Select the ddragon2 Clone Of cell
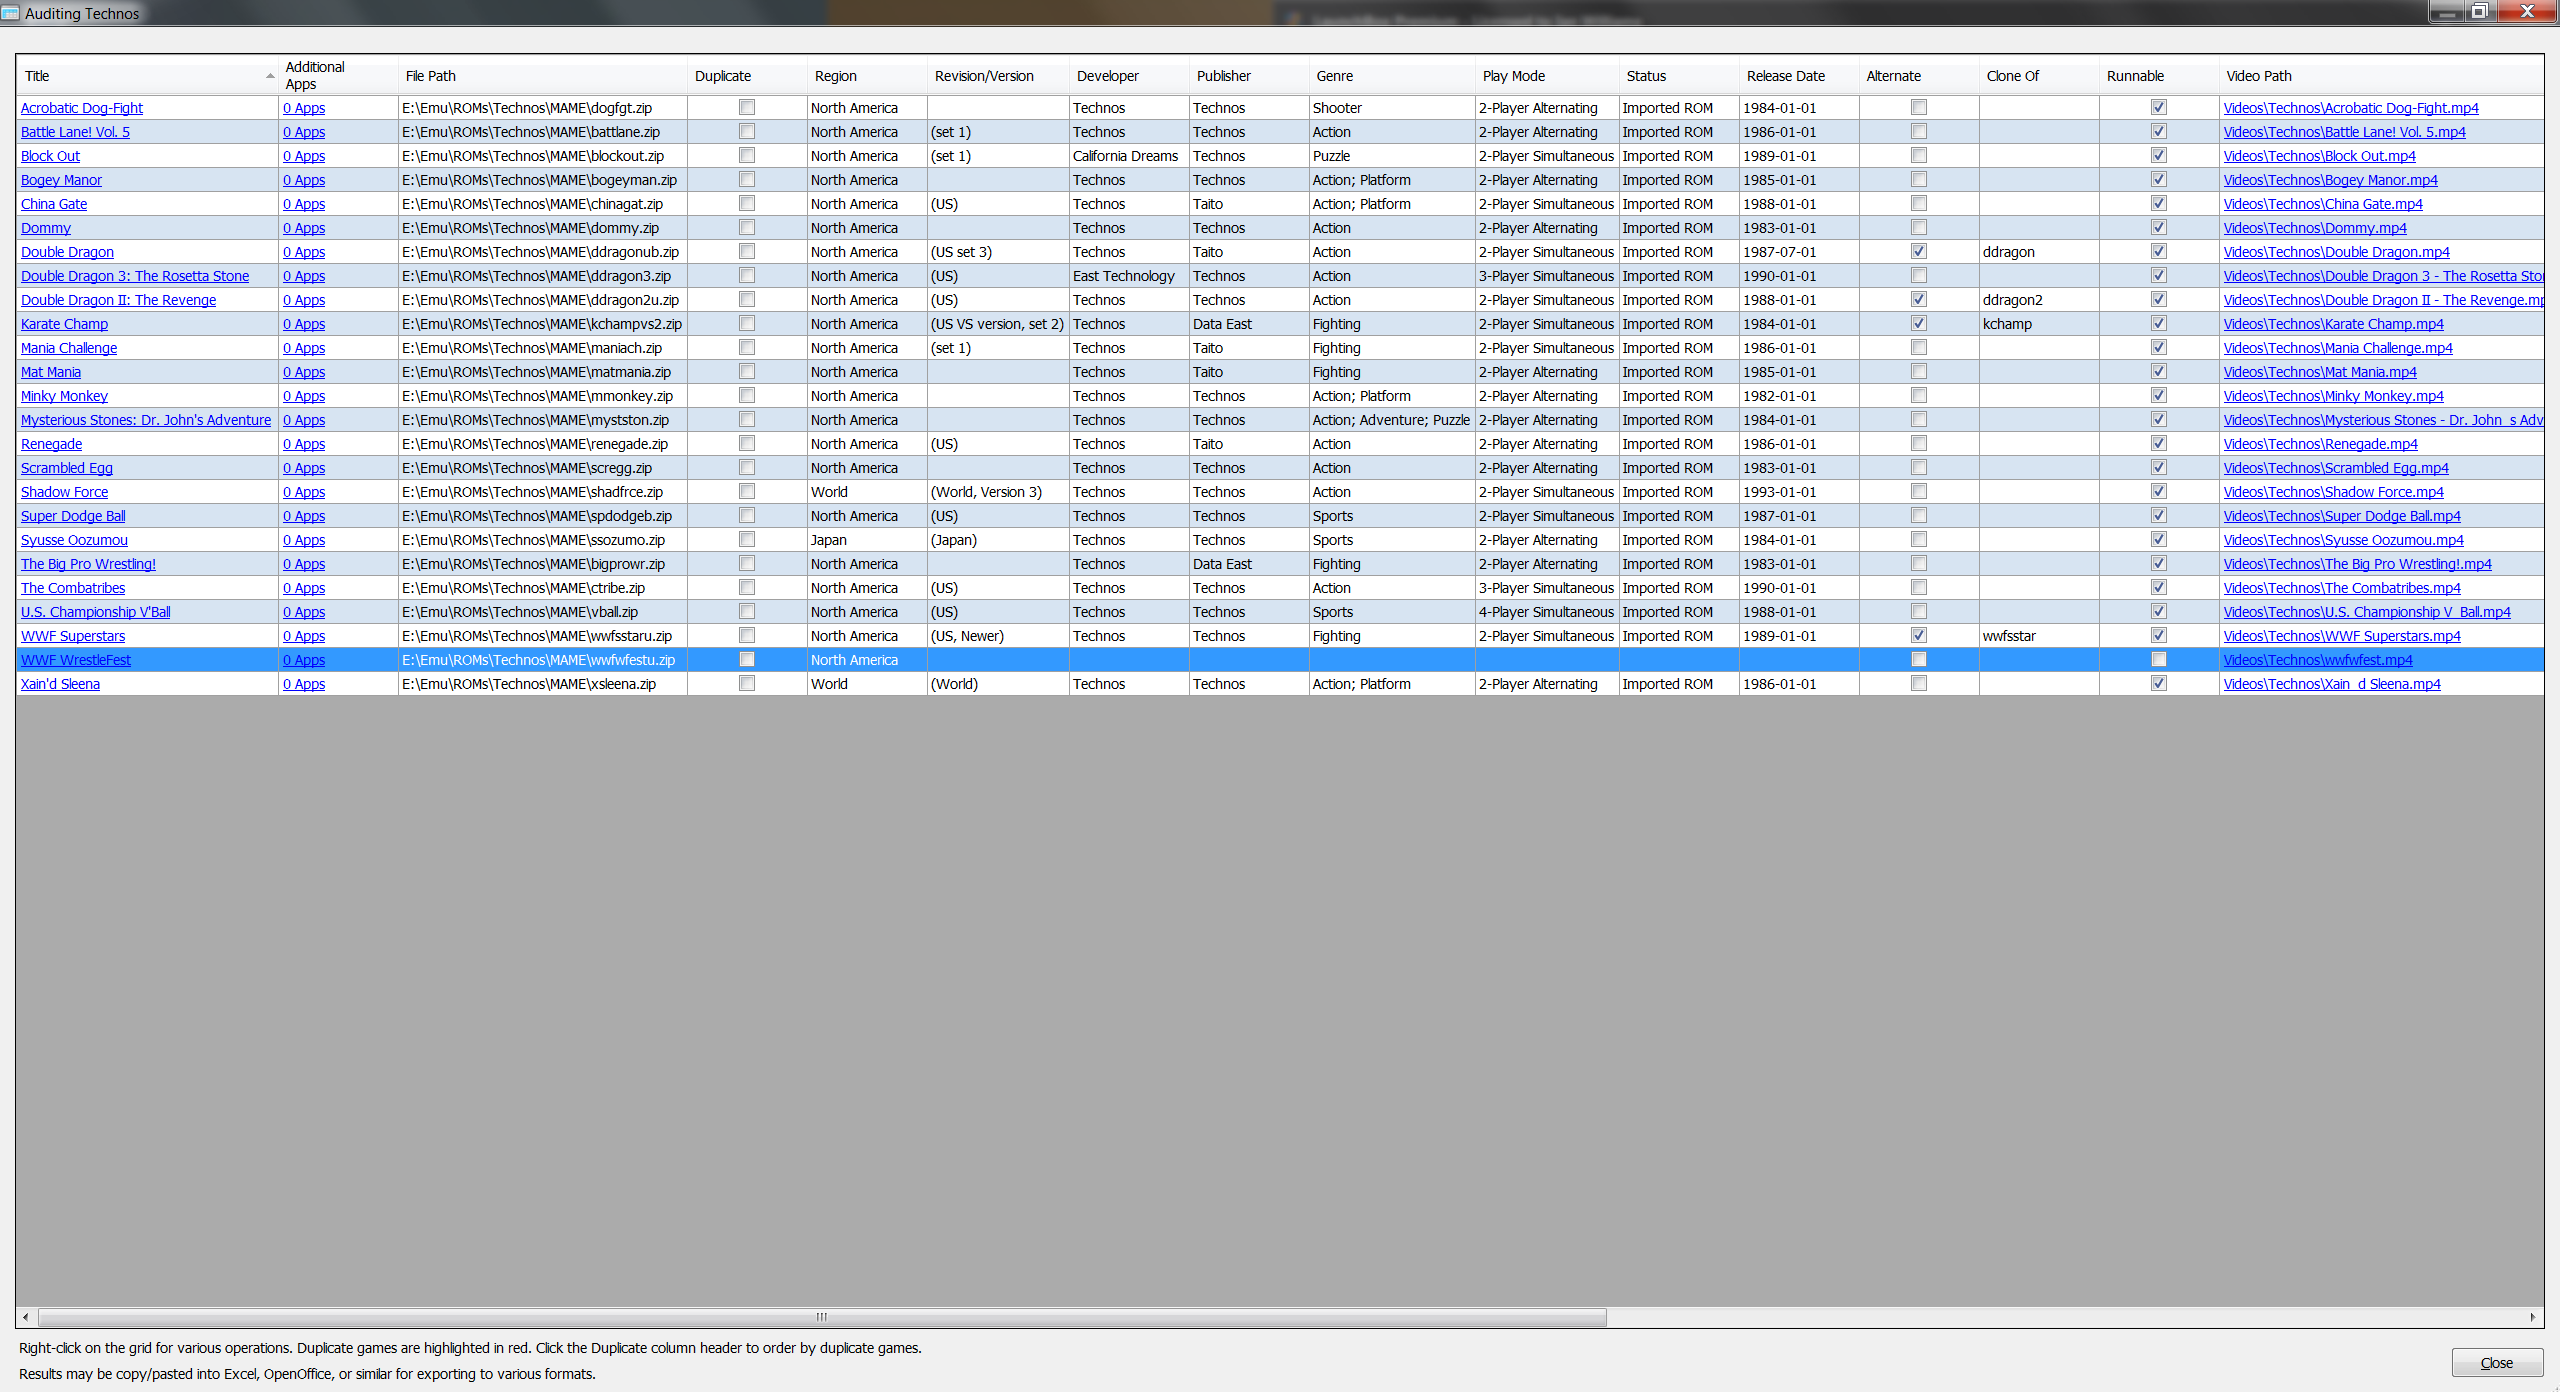The height and width of the screenshot is (1392, 2560). pyautogui.click(x=2039, y=300)
